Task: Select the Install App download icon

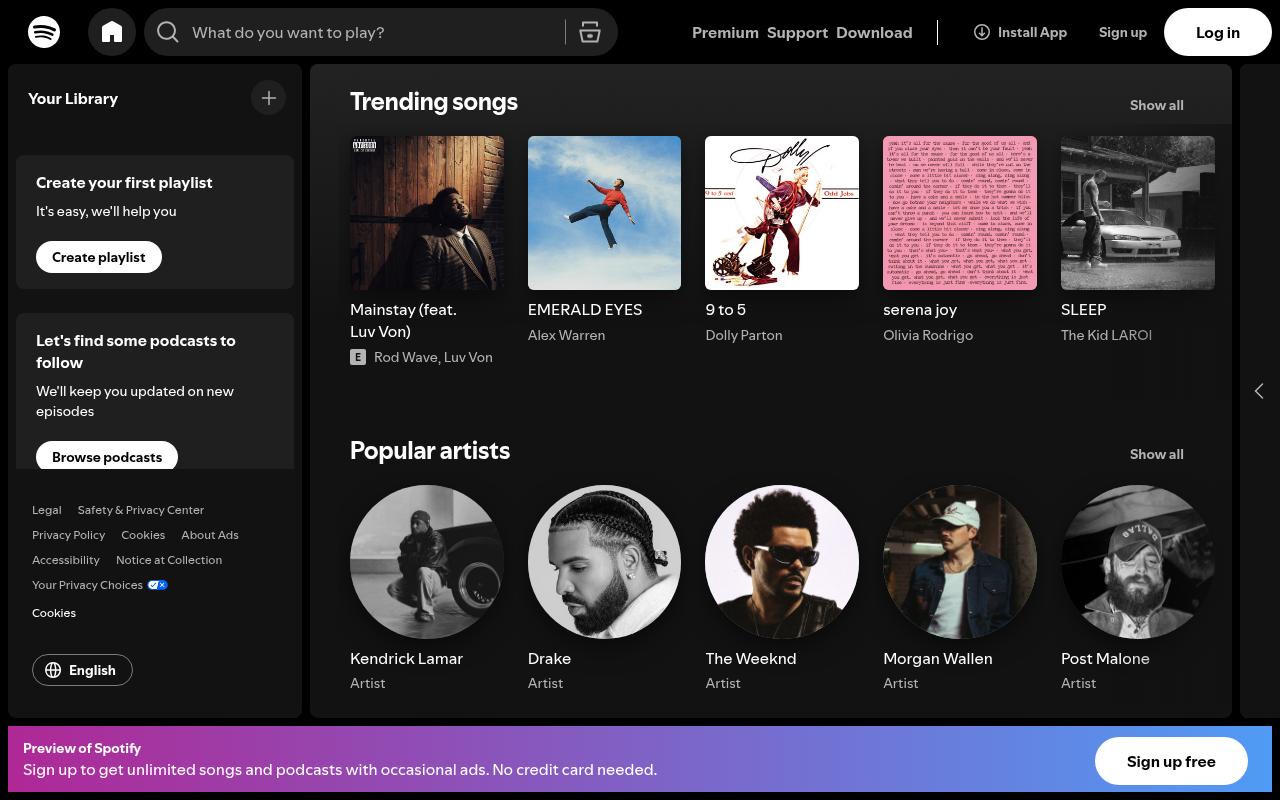Action: tap(982, 32)
